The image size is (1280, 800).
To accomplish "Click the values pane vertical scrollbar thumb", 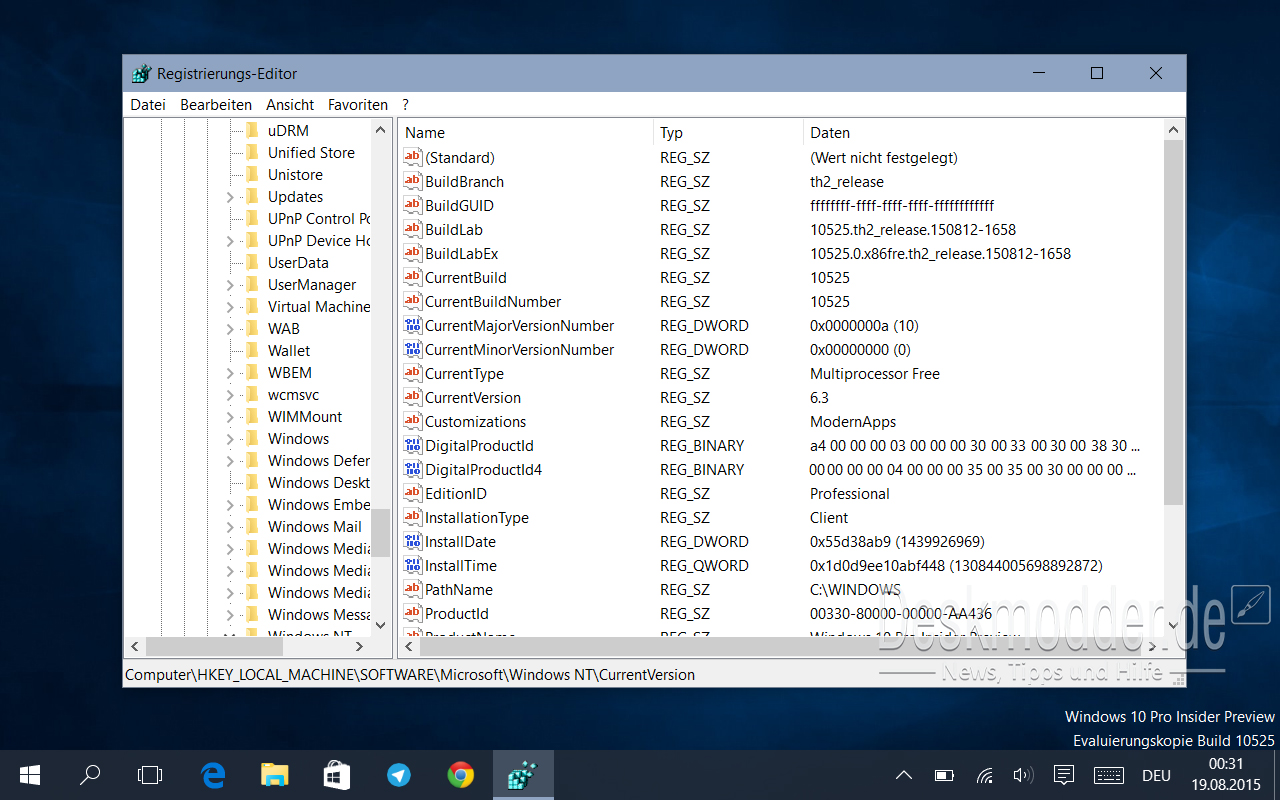I will click(x=1174, y=322).
